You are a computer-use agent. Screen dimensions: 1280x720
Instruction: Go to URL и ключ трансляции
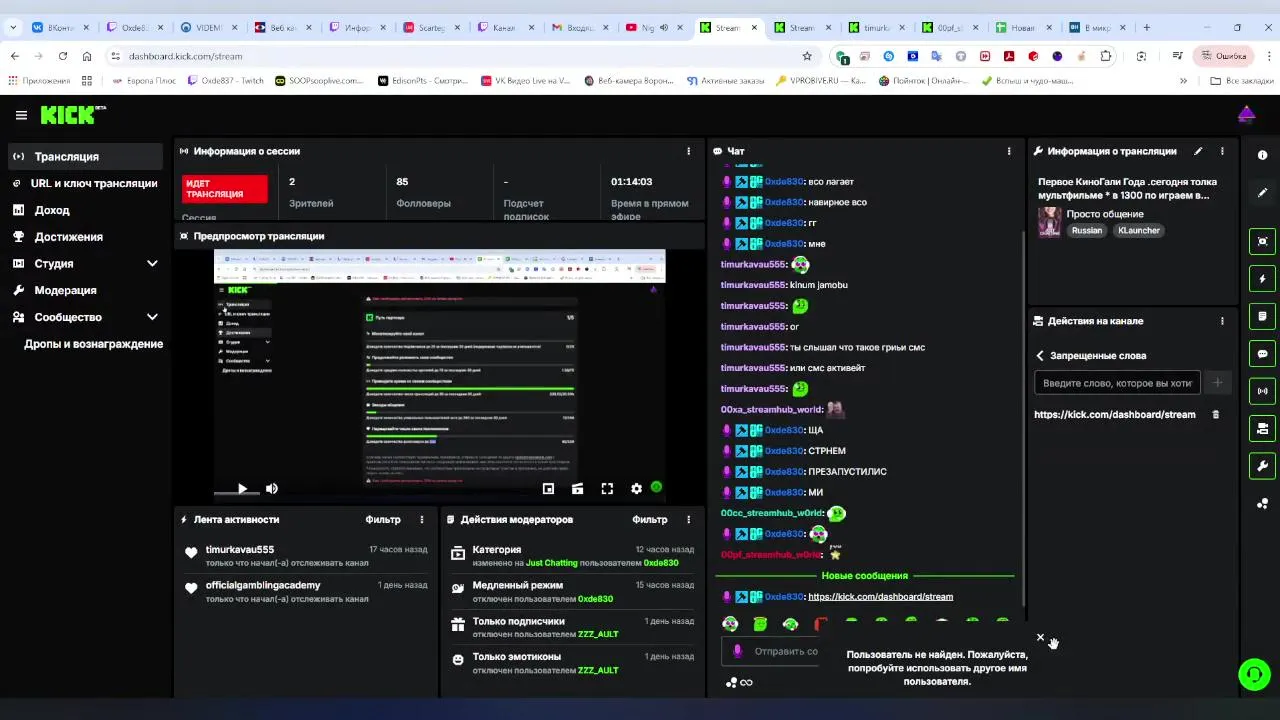click(85, 183)
